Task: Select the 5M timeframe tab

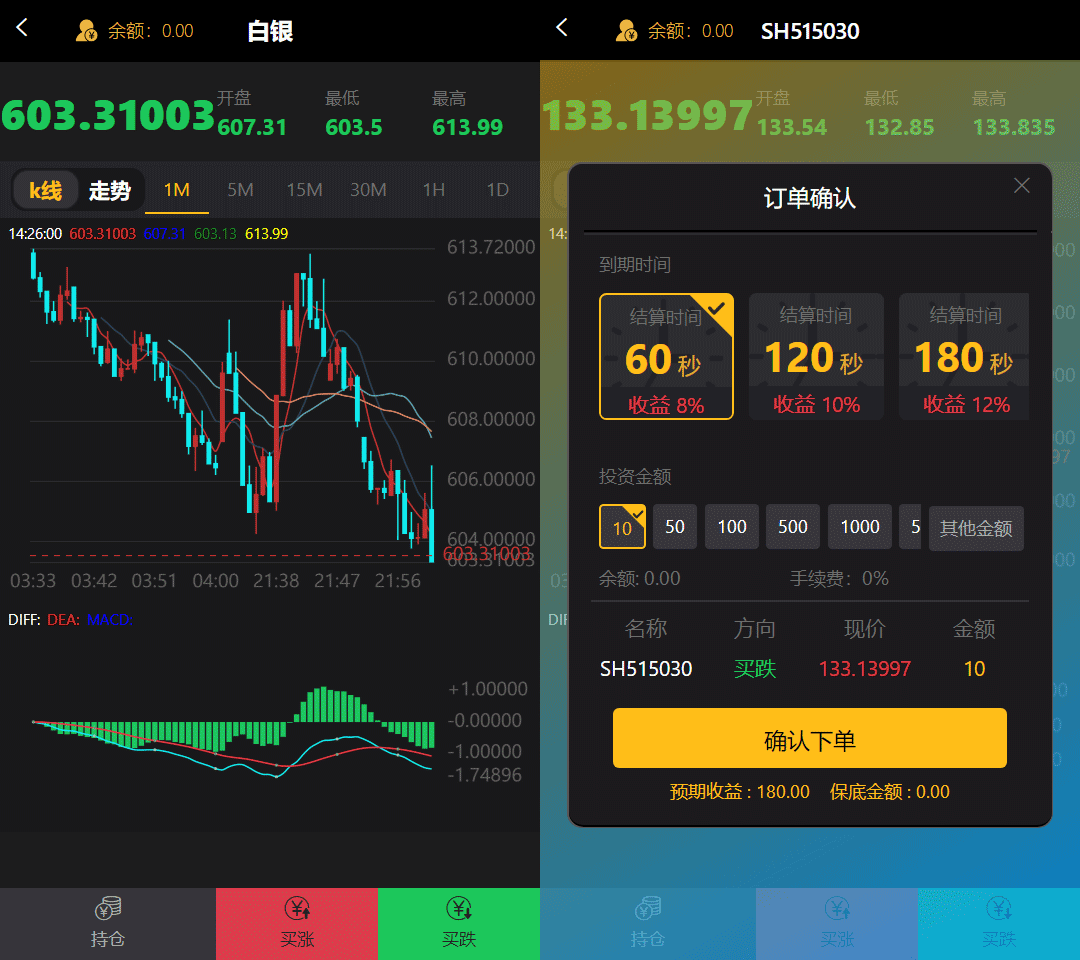Action: coord(240,190)
